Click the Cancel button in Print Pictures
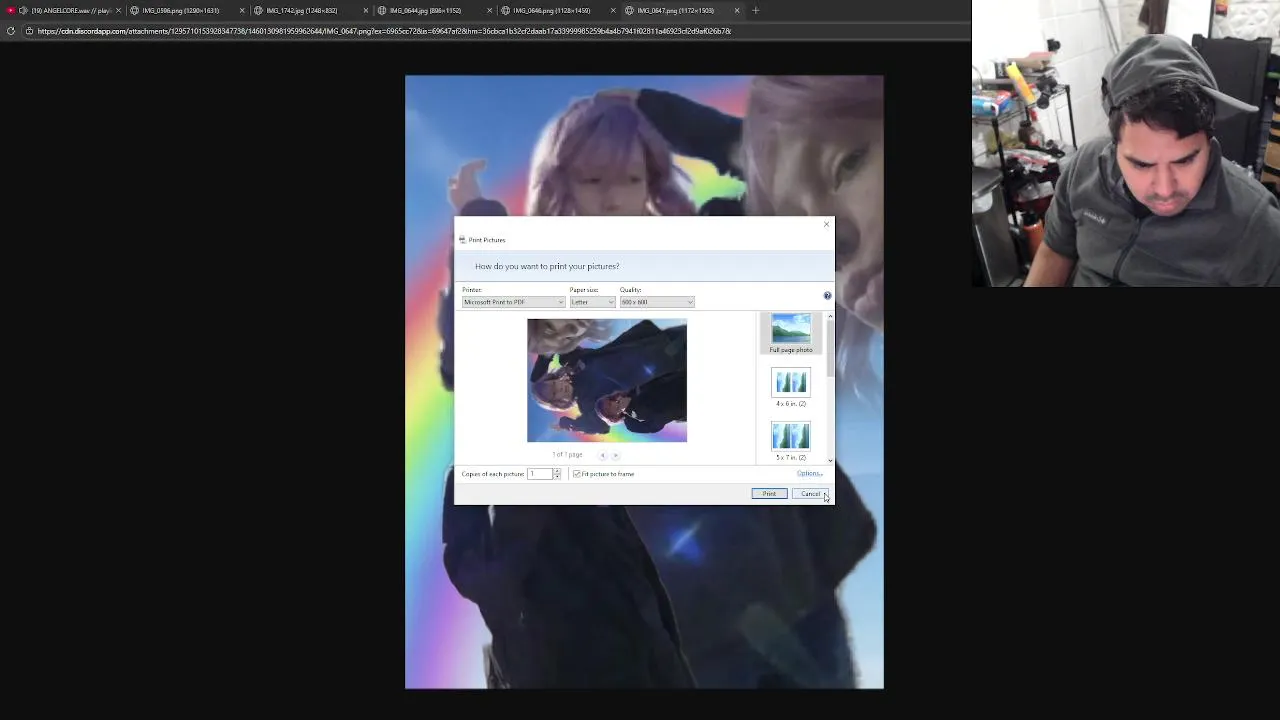This screenshot has height=720, width=1280. [810, 494]
